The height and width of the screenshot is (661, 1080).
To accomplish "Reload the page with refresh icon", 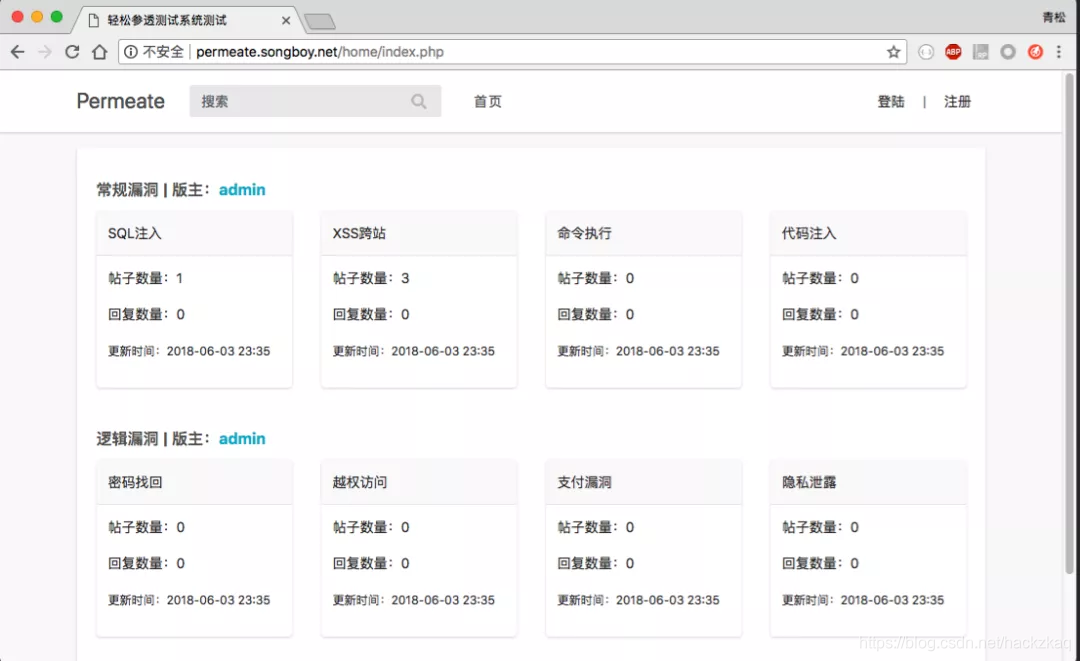I will pyautogui.click(x=72, y=52).
